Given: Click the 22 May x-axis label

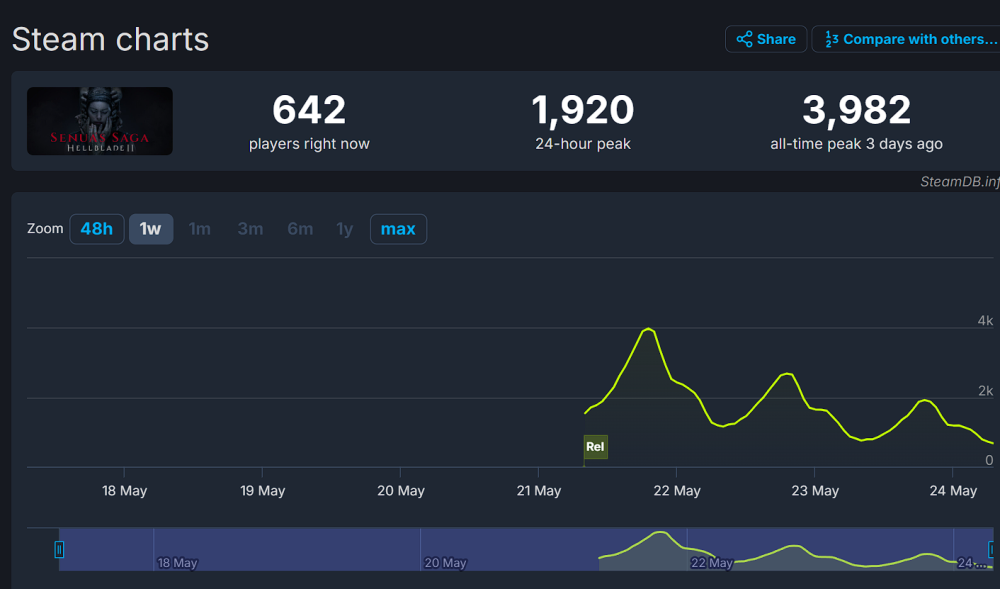Looking at the screenshot, I should coord(676,491).
